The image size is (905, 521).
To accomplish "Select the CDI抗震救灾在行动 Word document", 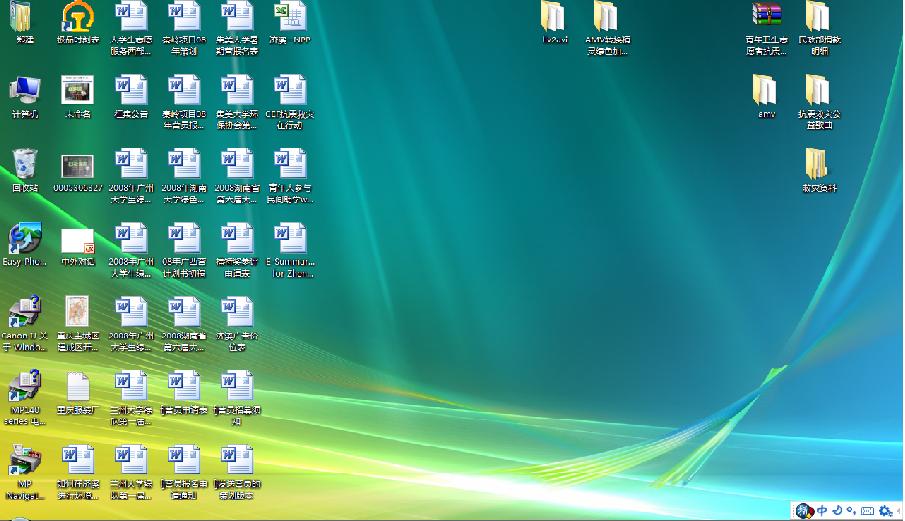I will [x=290, y=91].
